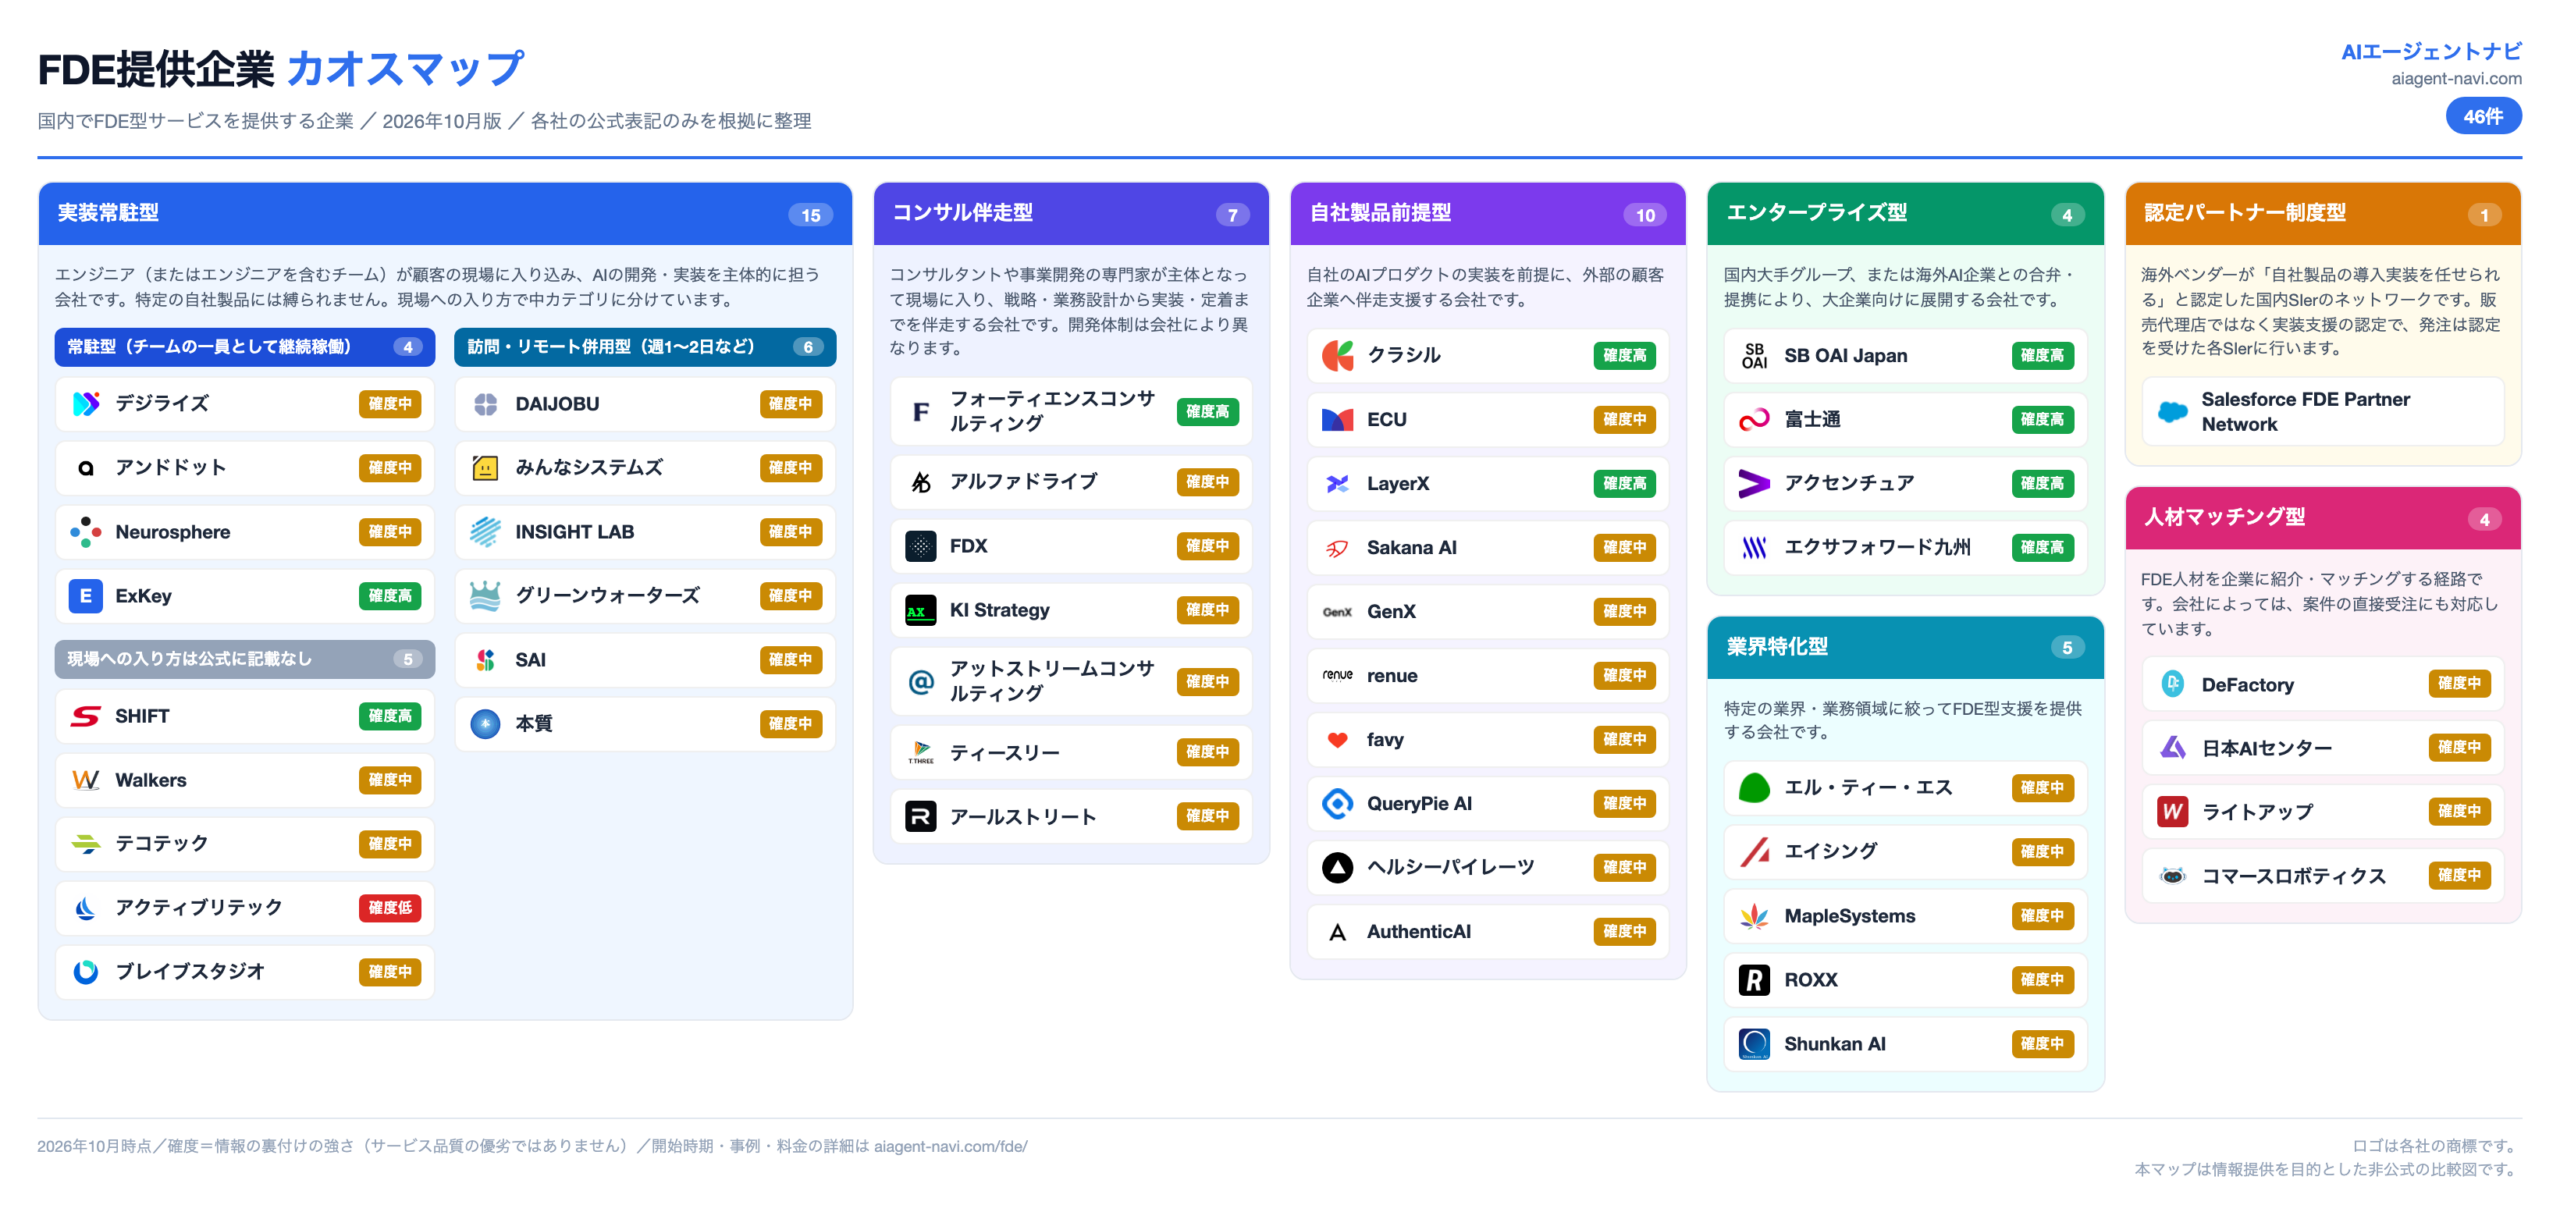The height and width of the screenshot is (1219, 2560).
Task: Click the DAIJOBU logo icon
Action: (x=486, y=404)
